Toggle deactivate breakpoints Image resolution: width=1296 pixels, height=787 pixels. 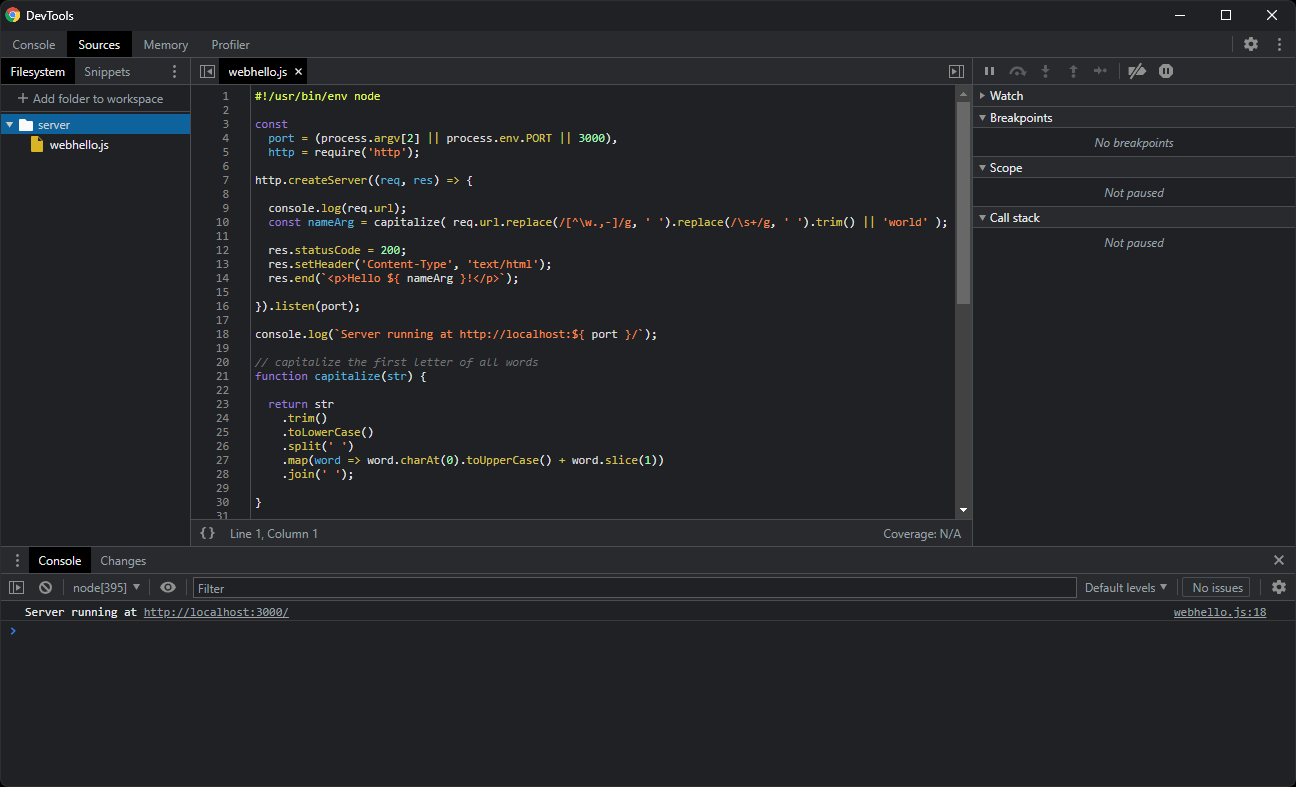click(x=1137, y=71)
